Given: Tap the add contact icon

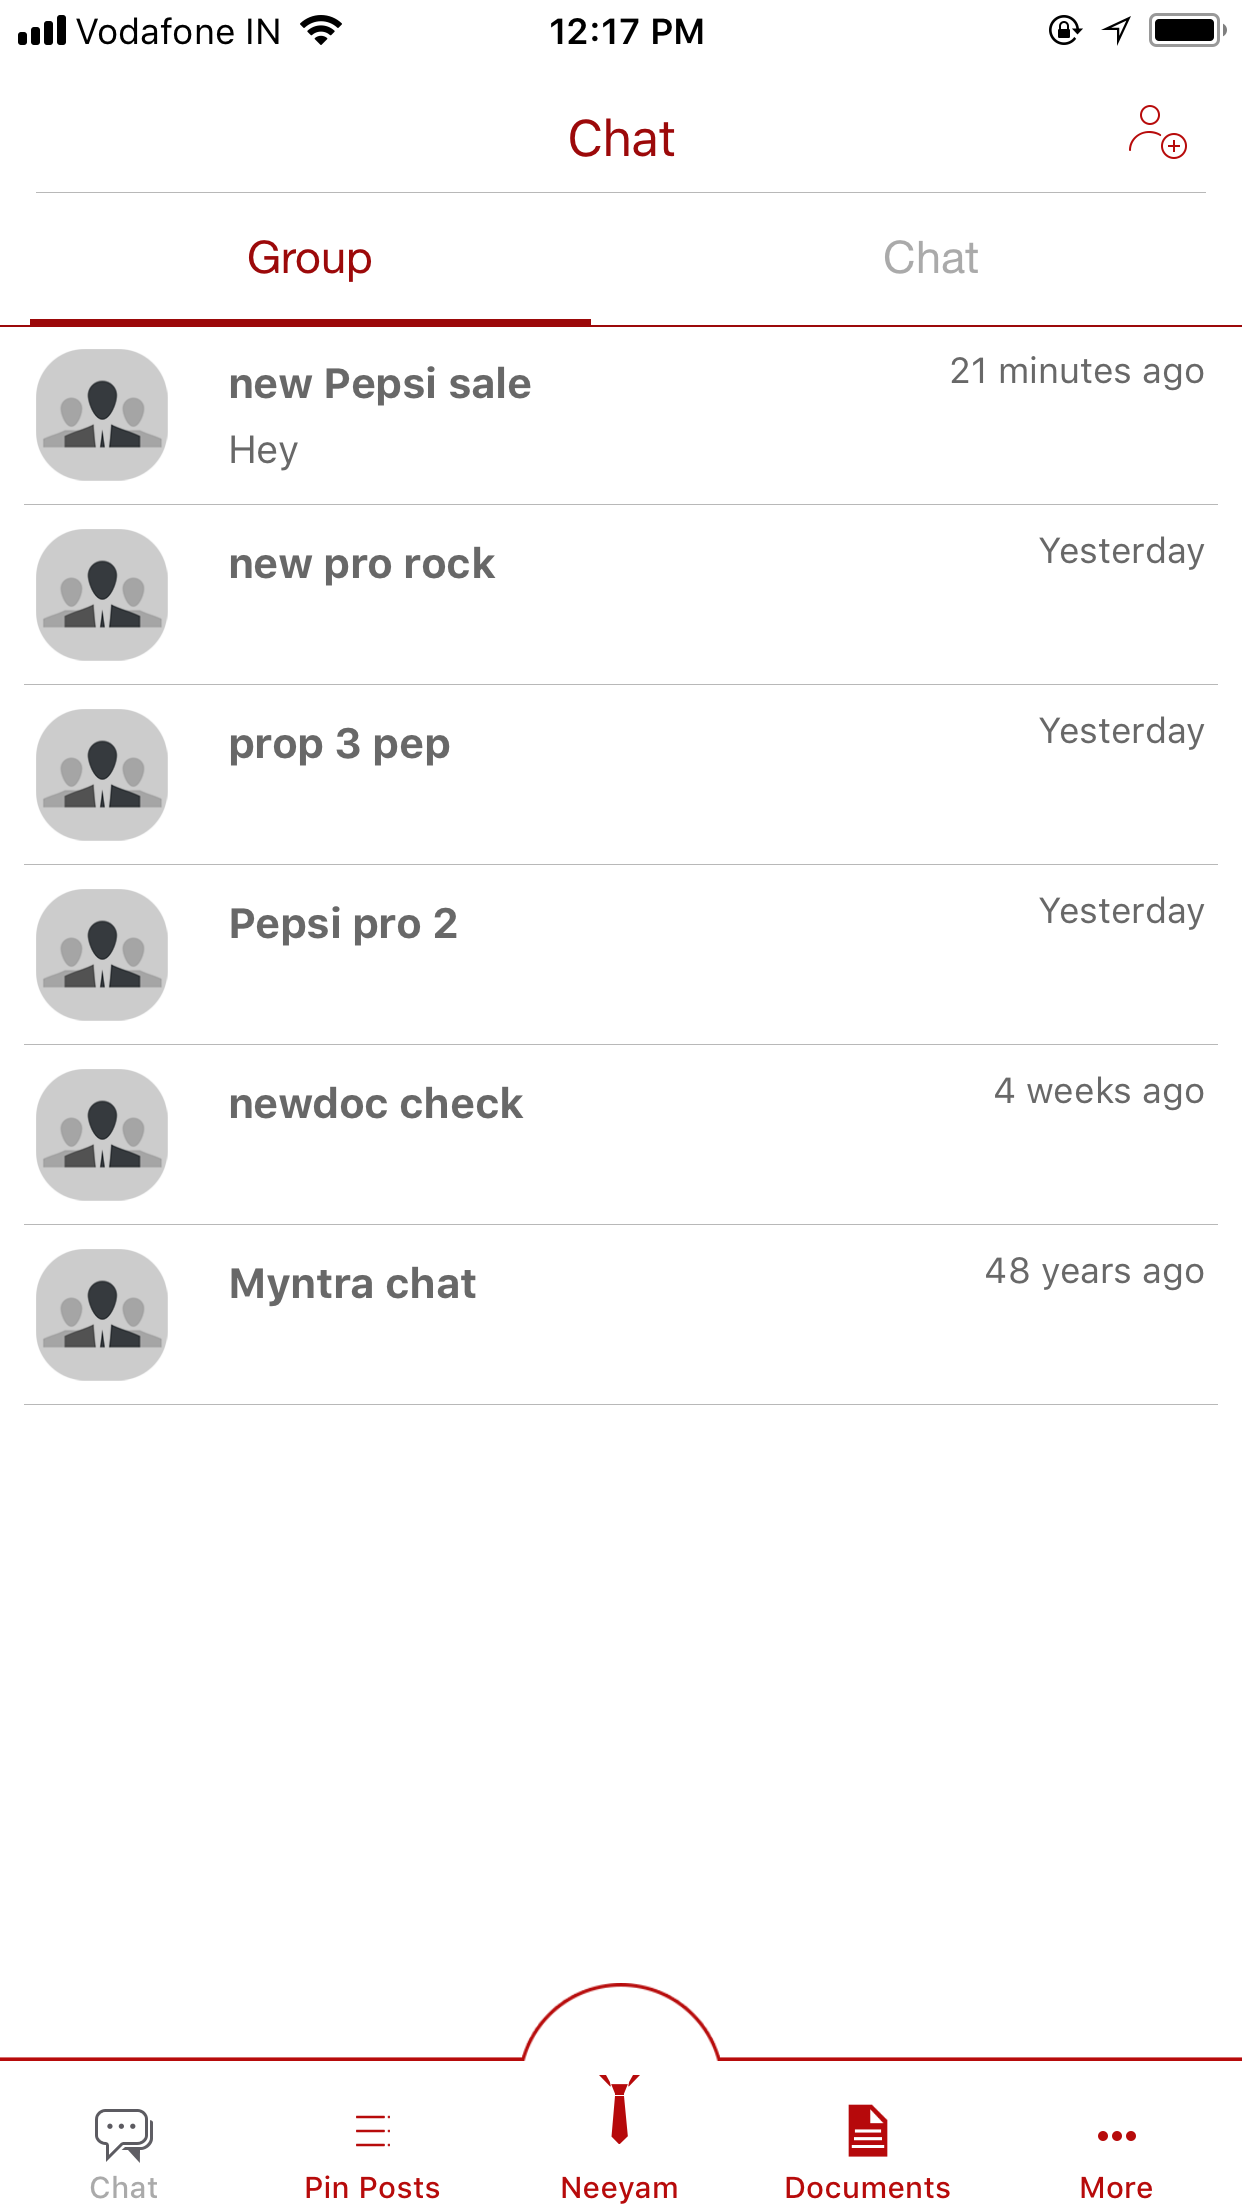Looking at the screenshot, I should pos(1157,133).
